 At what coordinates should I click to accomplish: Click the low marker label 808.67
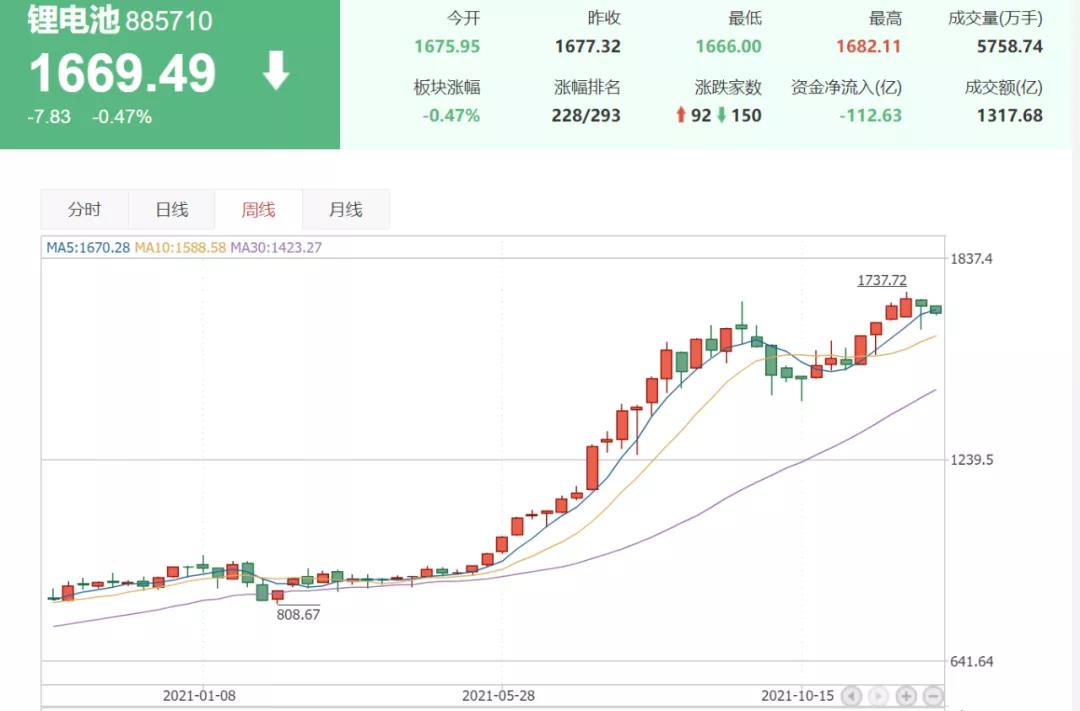(x=298, y=614)
